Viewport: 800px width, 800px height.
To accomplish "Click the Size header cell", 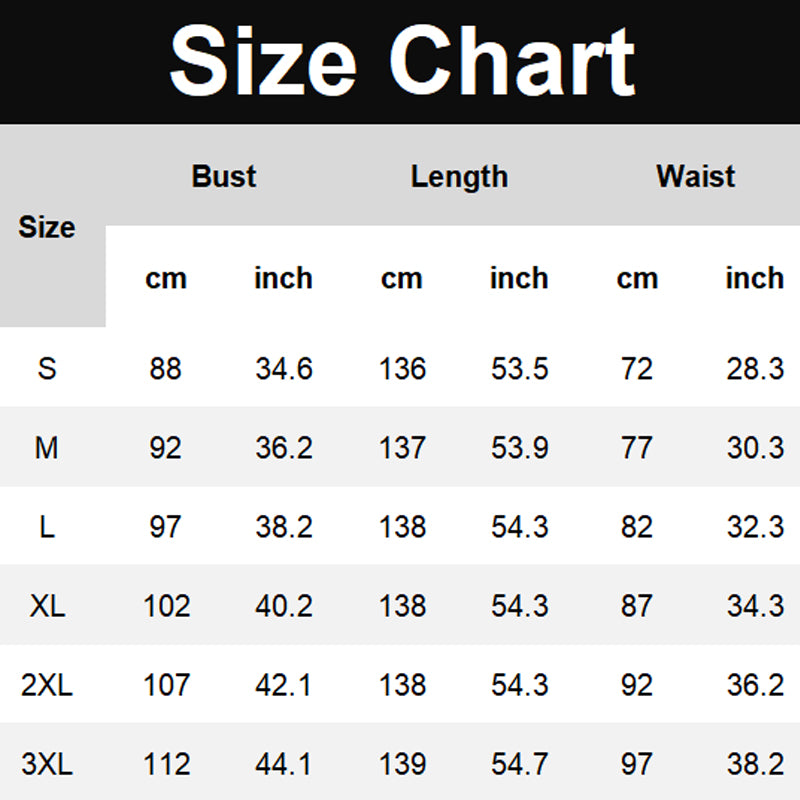I will [47, 227].
